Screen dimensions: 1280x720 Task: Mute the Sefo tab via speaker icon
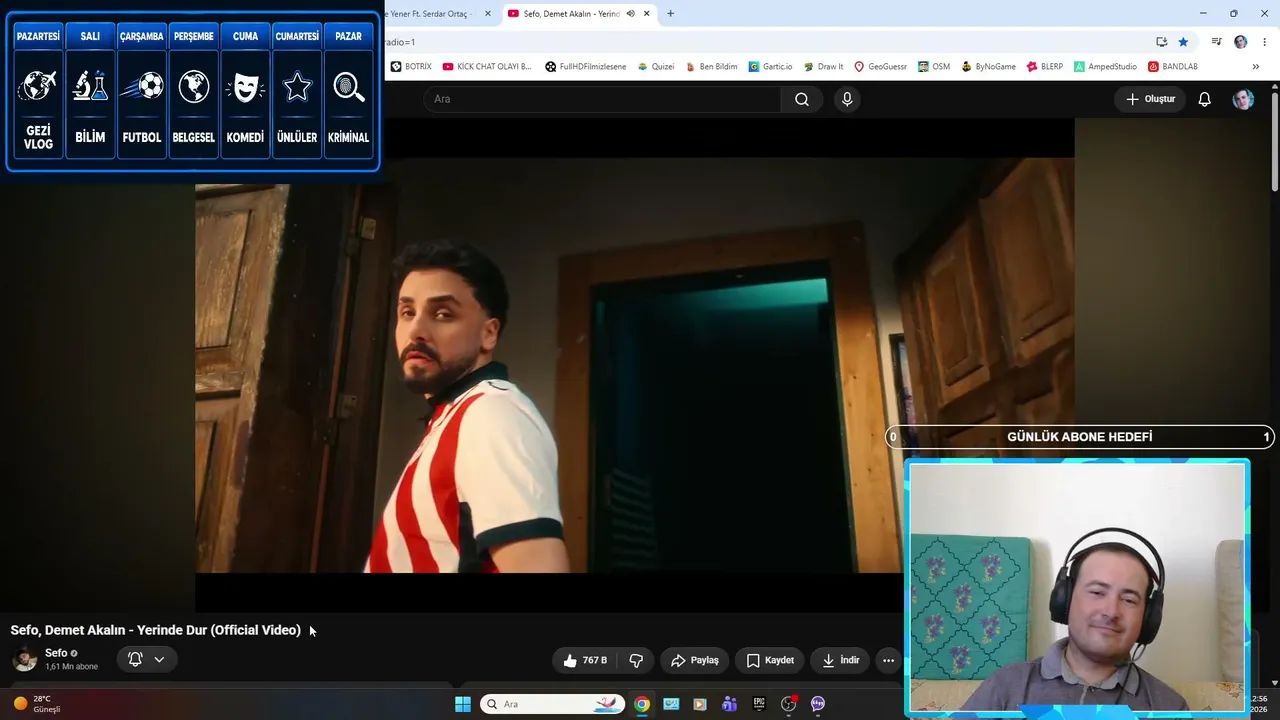tap(630, 14)
